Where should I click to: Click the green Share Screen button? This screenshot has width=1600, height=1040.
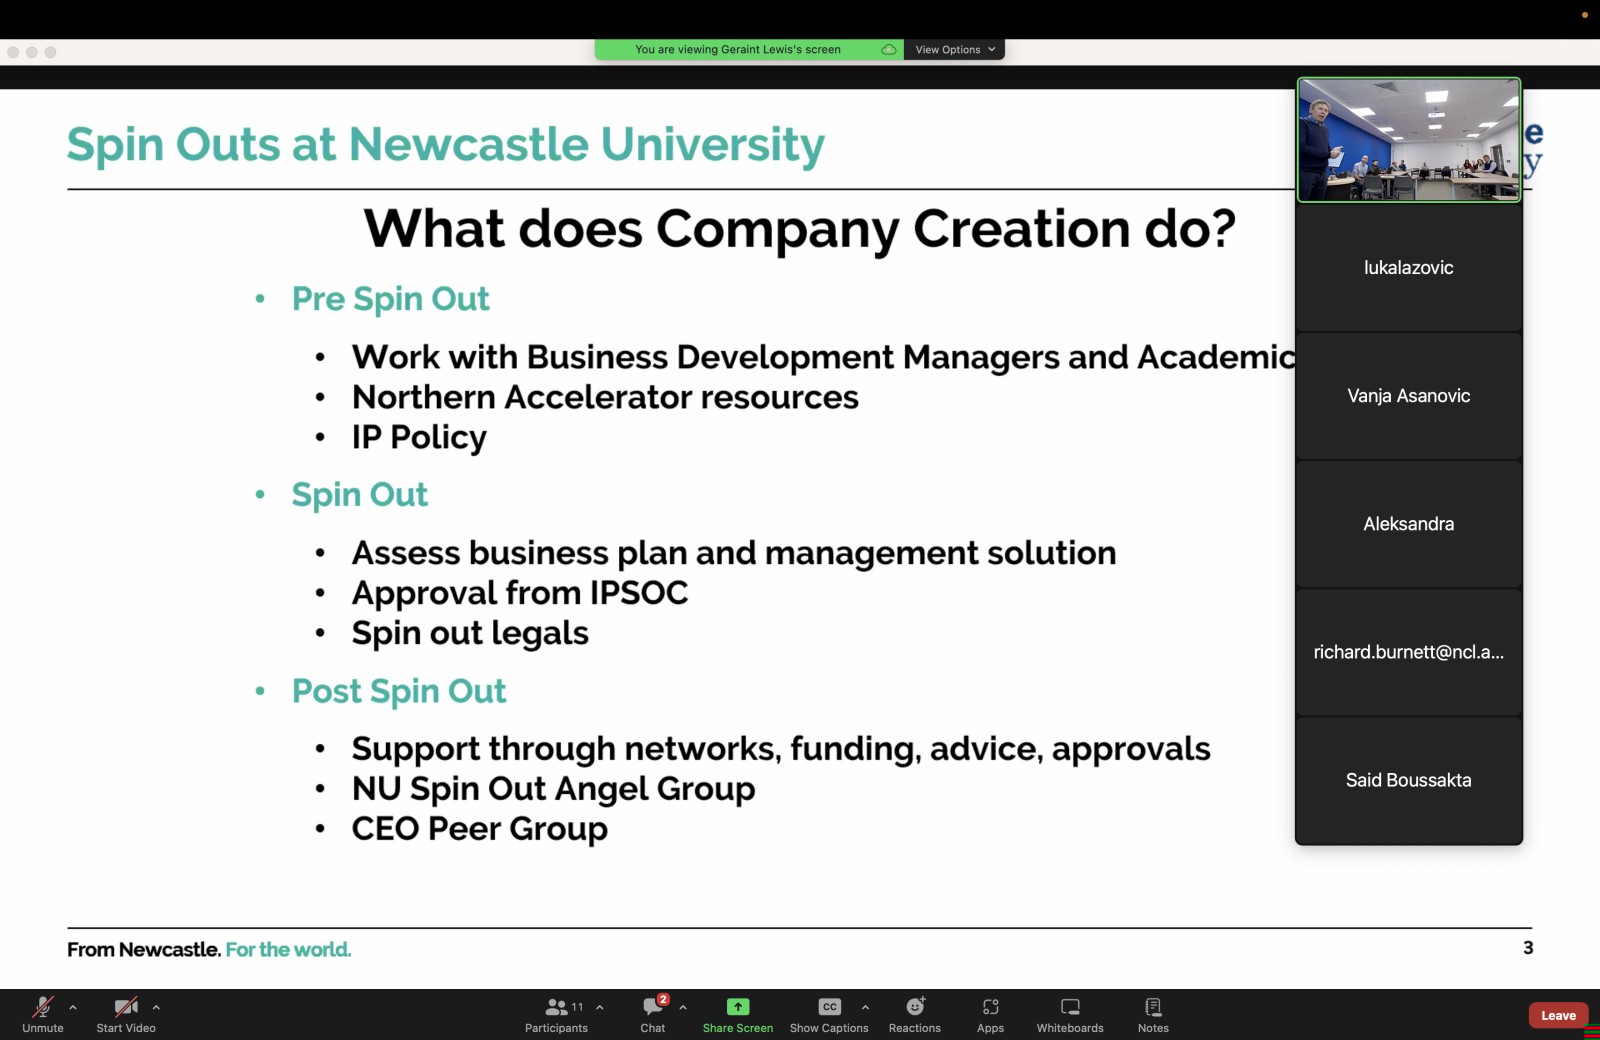tap(738, 1014)
